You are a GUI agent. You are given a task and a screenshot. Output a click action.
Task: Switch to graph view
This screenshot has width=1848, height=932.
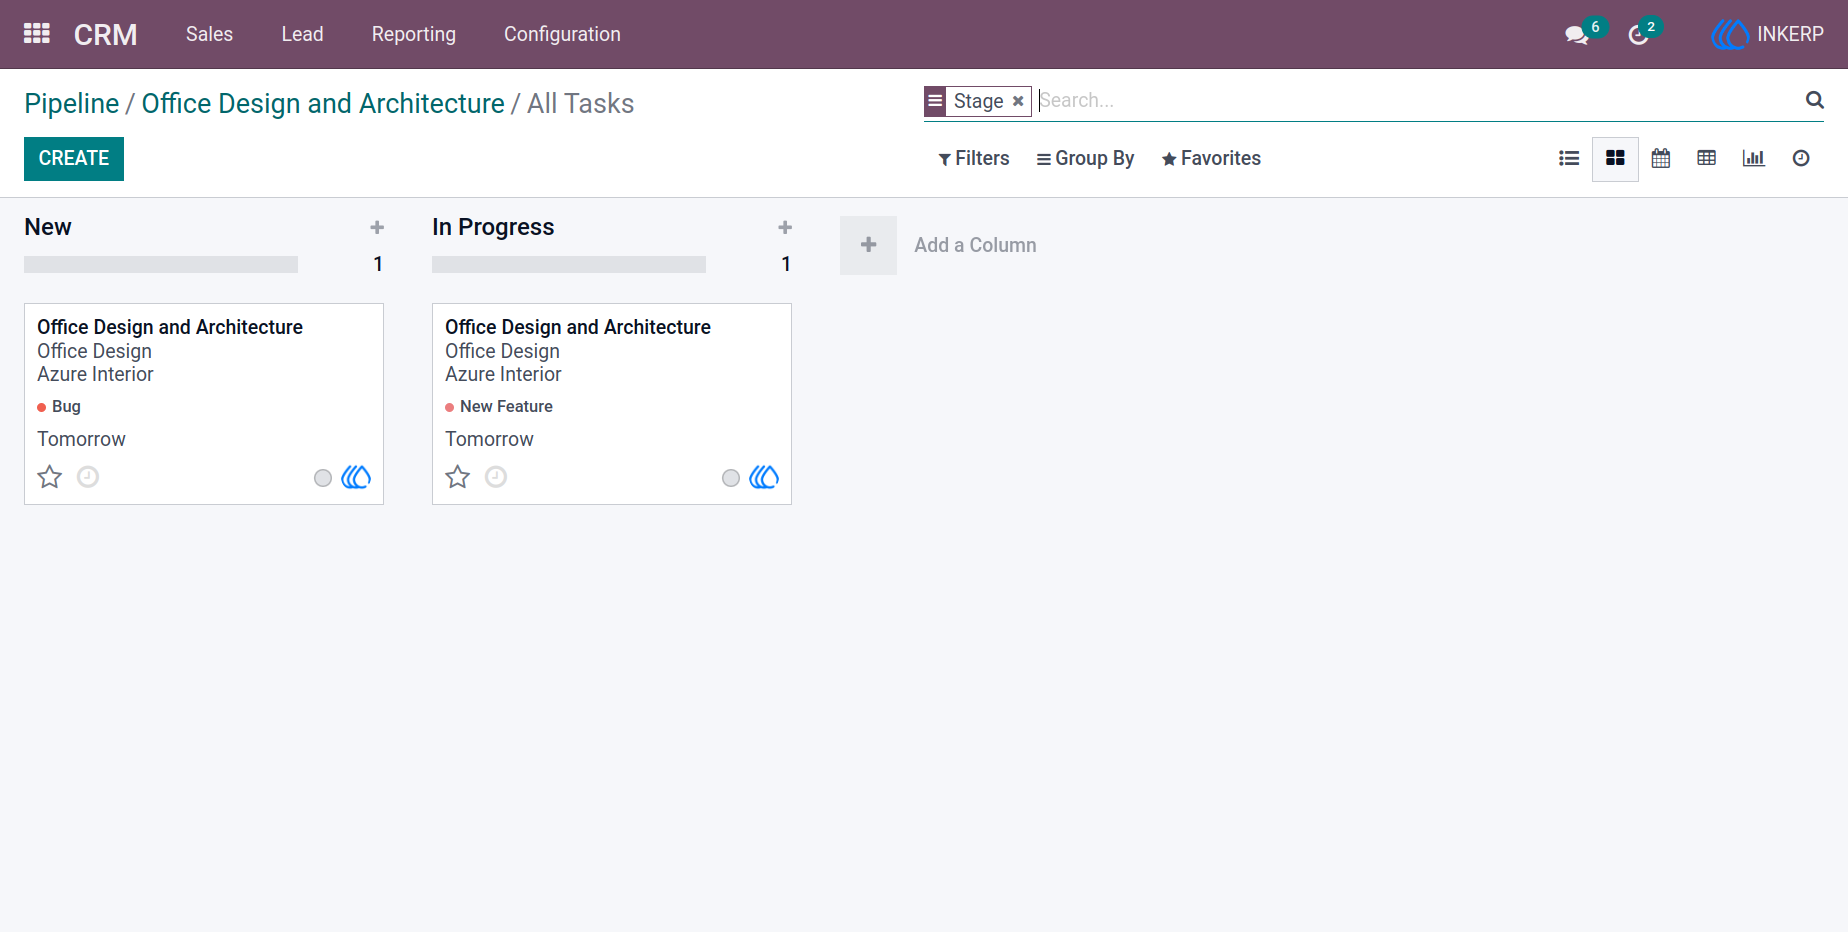pos(1753,158)
